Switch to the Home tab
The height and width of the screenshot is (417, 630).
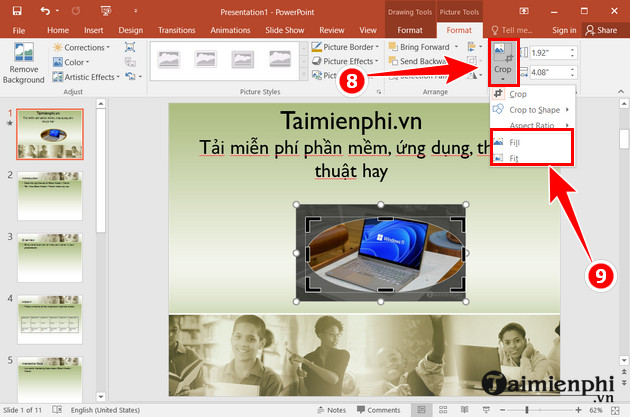point(58,30)
